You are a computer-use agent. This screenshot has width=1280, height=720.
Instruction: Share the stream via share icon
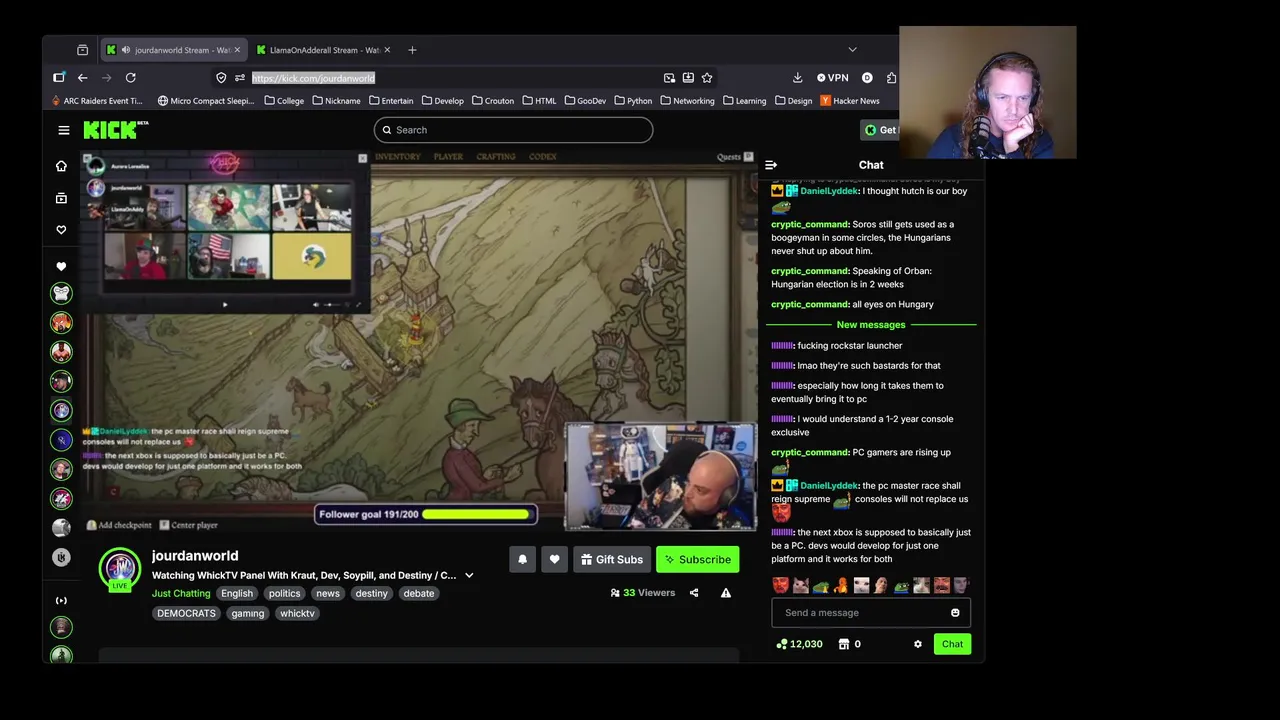[694, 593]
